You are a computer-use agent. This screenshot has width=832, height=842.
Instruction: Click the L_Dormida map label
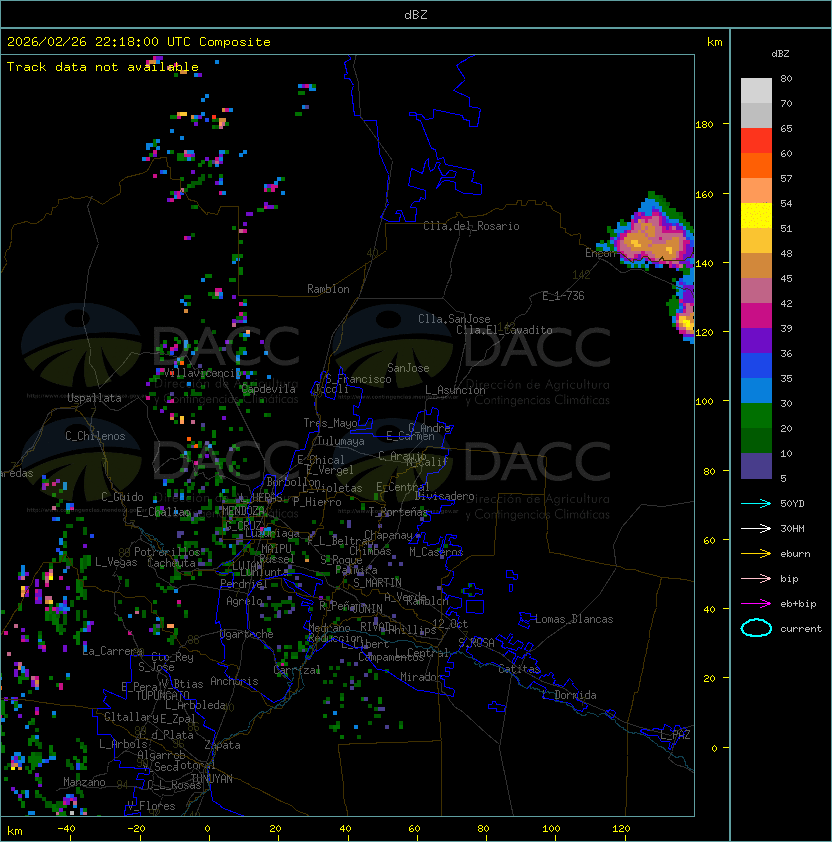point(569,695)
